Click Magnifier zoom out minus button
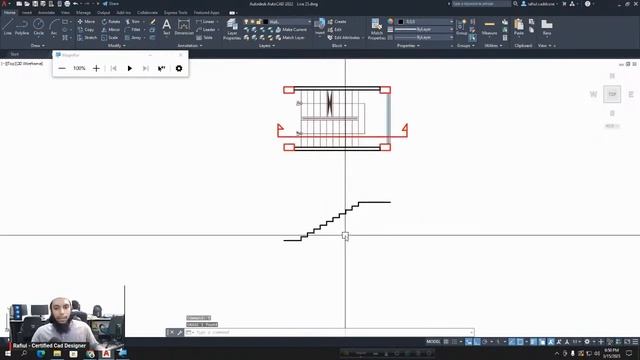The width and height of the screenshot is (640, 360). click(62, 68)
